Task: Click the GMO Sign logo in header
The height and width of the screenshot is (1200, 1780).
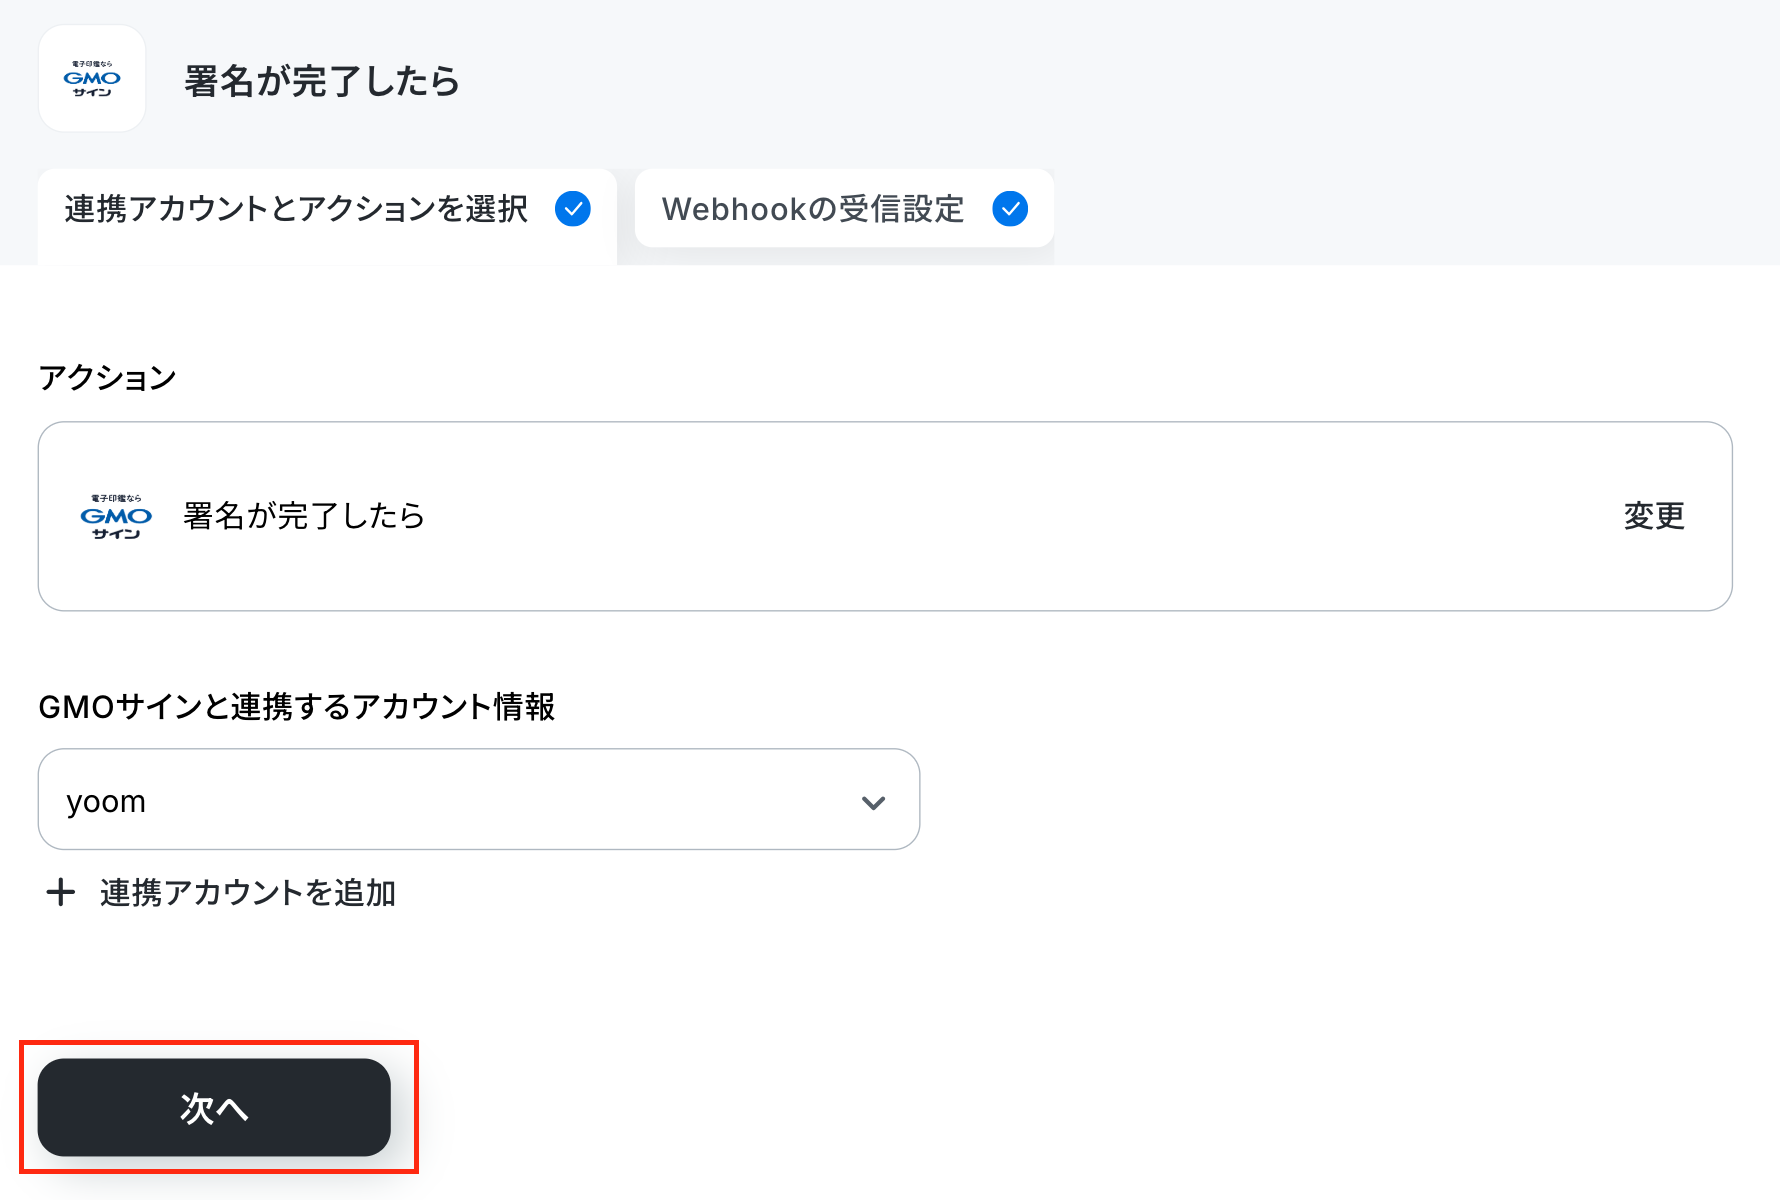Action: (x=92, y=78)
